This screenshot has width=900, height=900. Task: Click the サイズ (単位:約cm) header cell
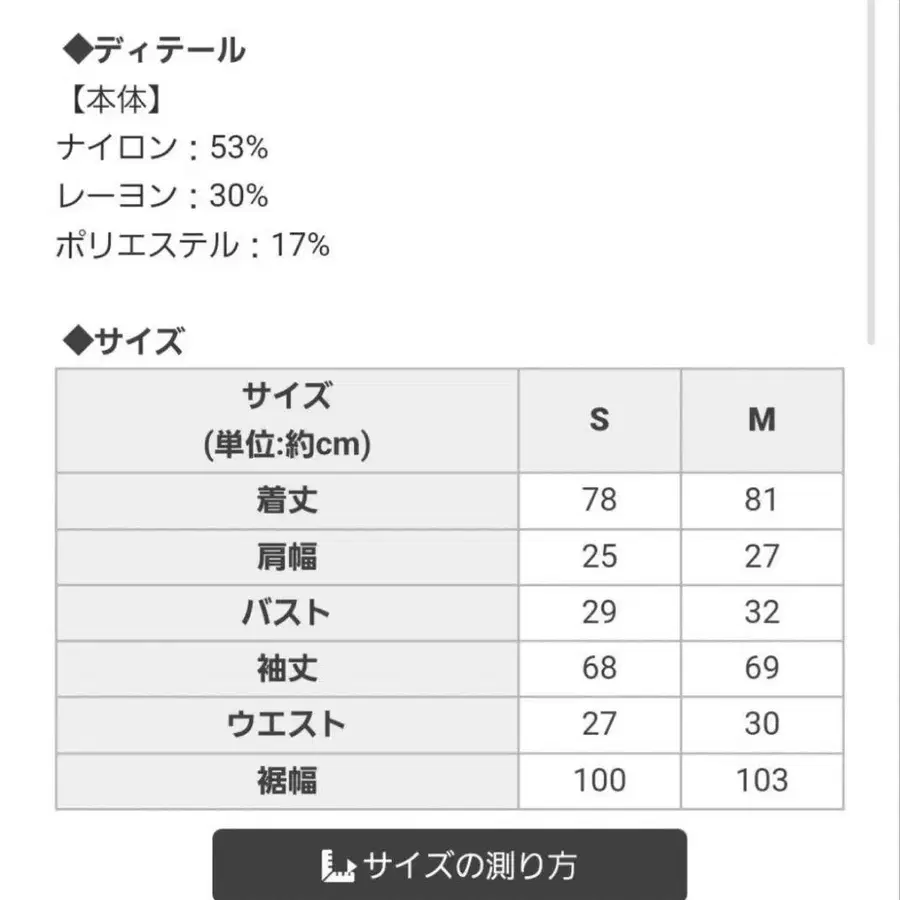tap(287, 420)
